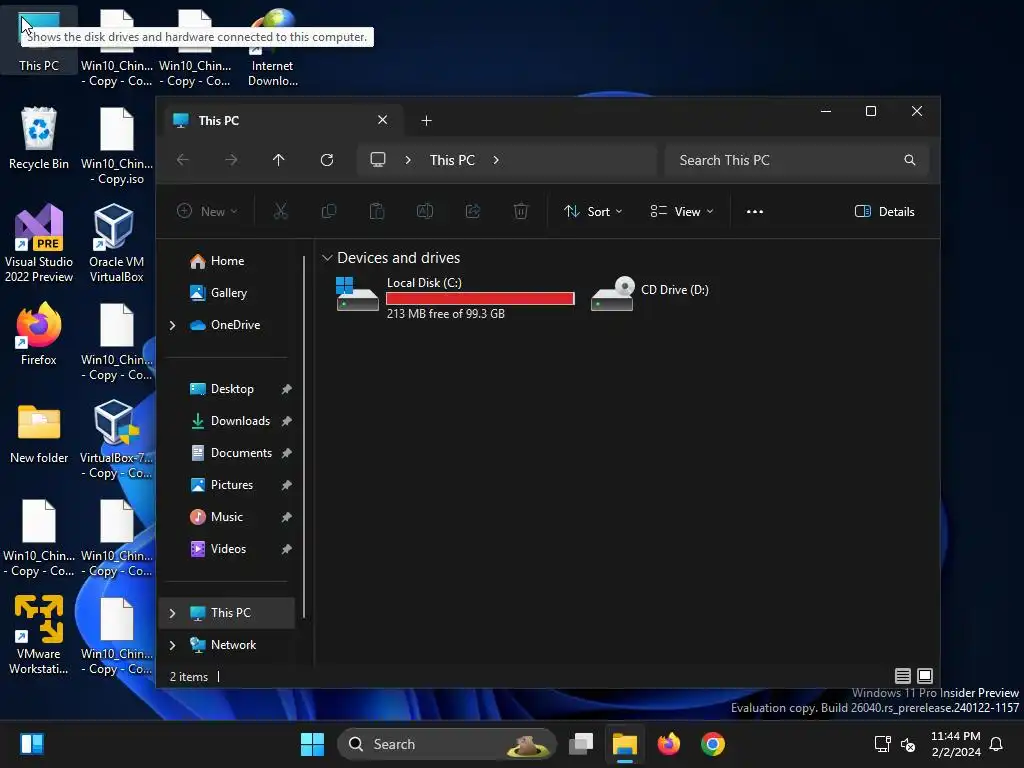Image resolution: width=1024 pixels, height=768 pixels.
Task: Select the This PC Explorer tab
Action: (281, 121)
